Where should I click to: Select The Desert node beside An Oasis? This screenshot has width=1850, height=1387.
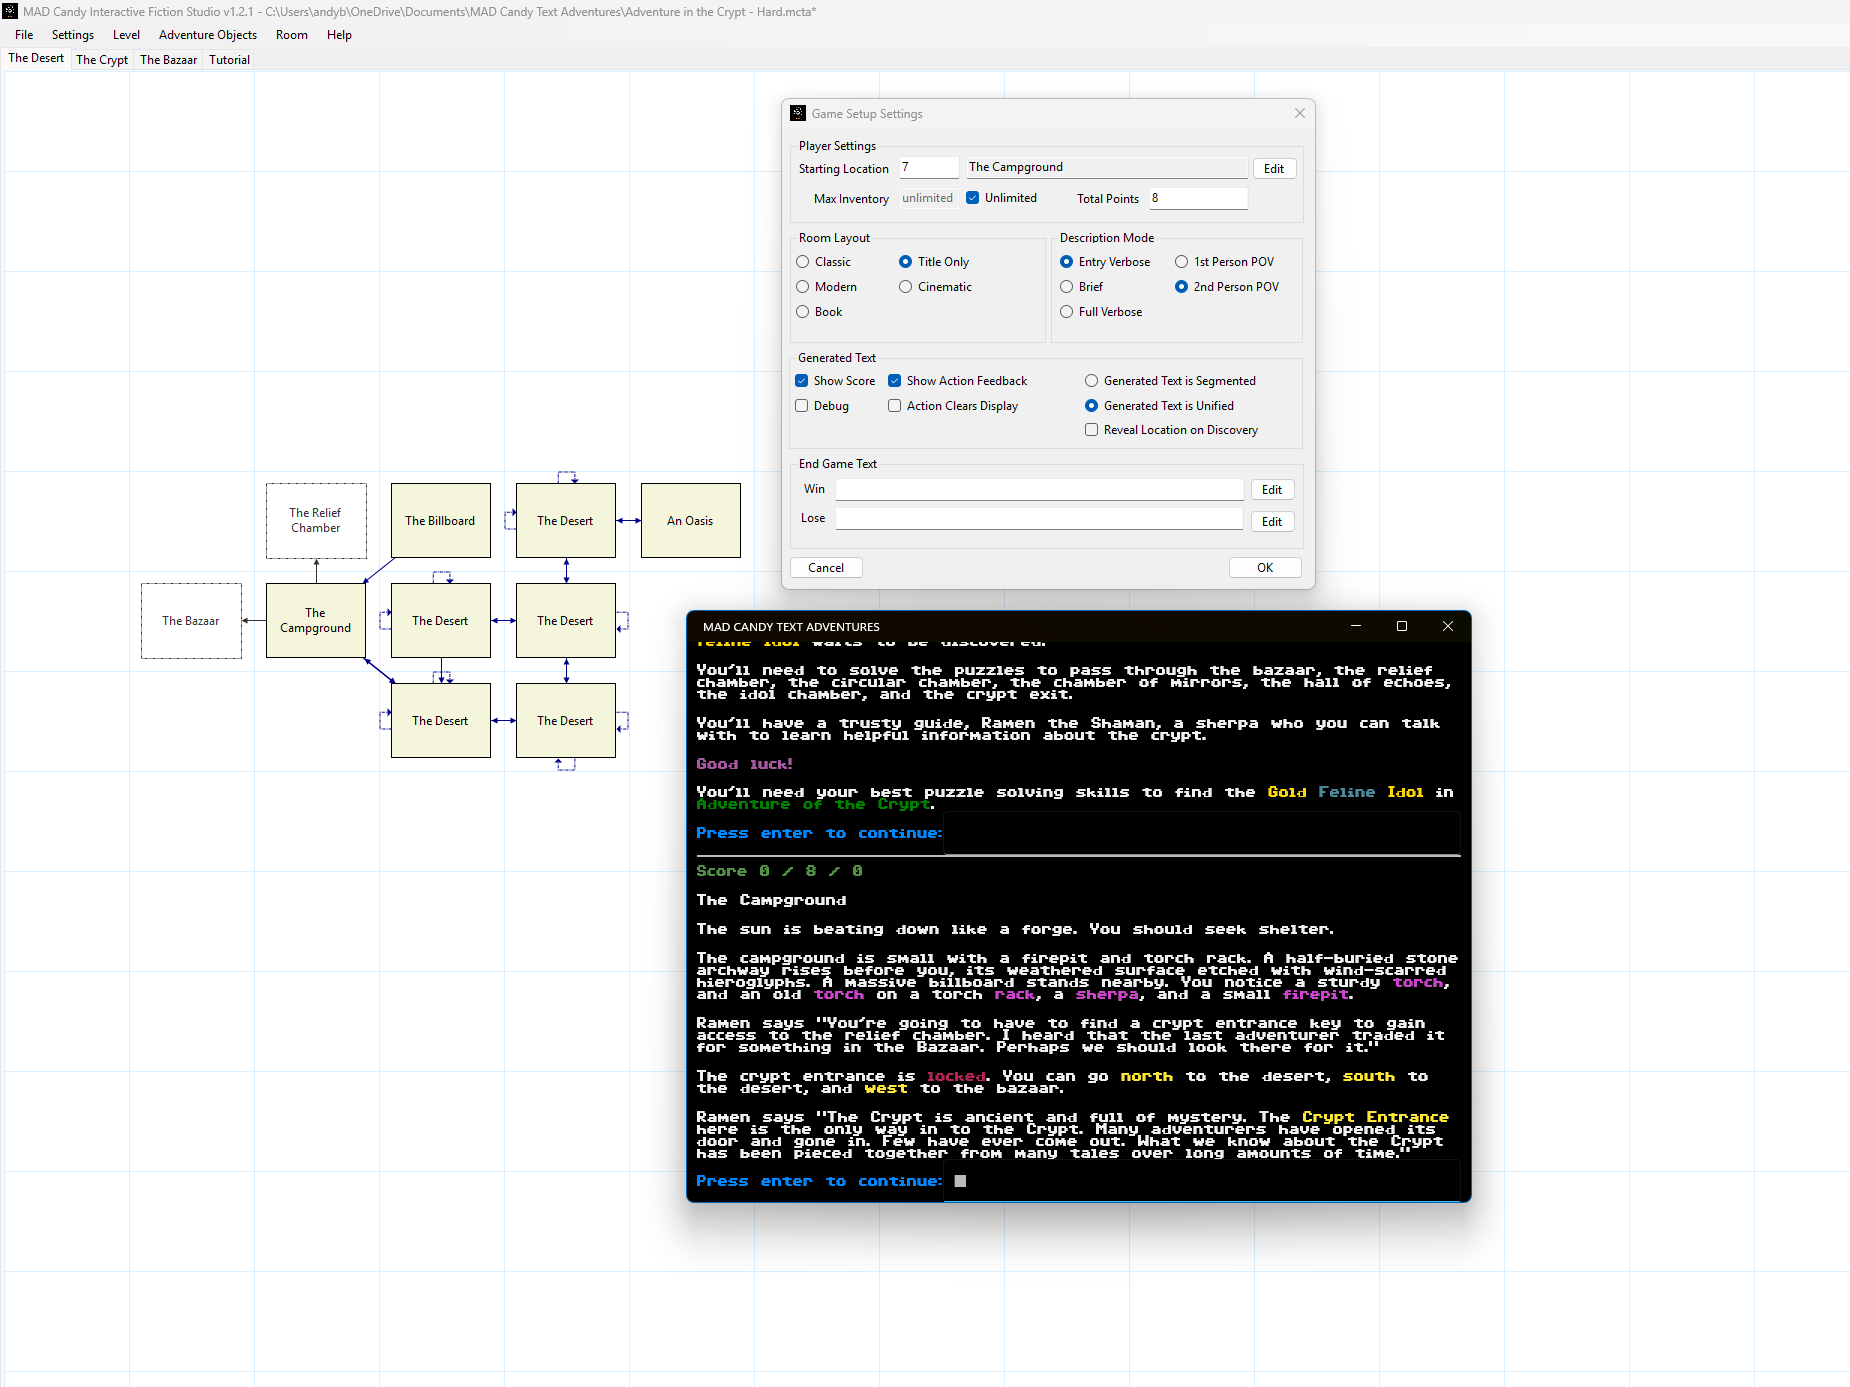565,521
